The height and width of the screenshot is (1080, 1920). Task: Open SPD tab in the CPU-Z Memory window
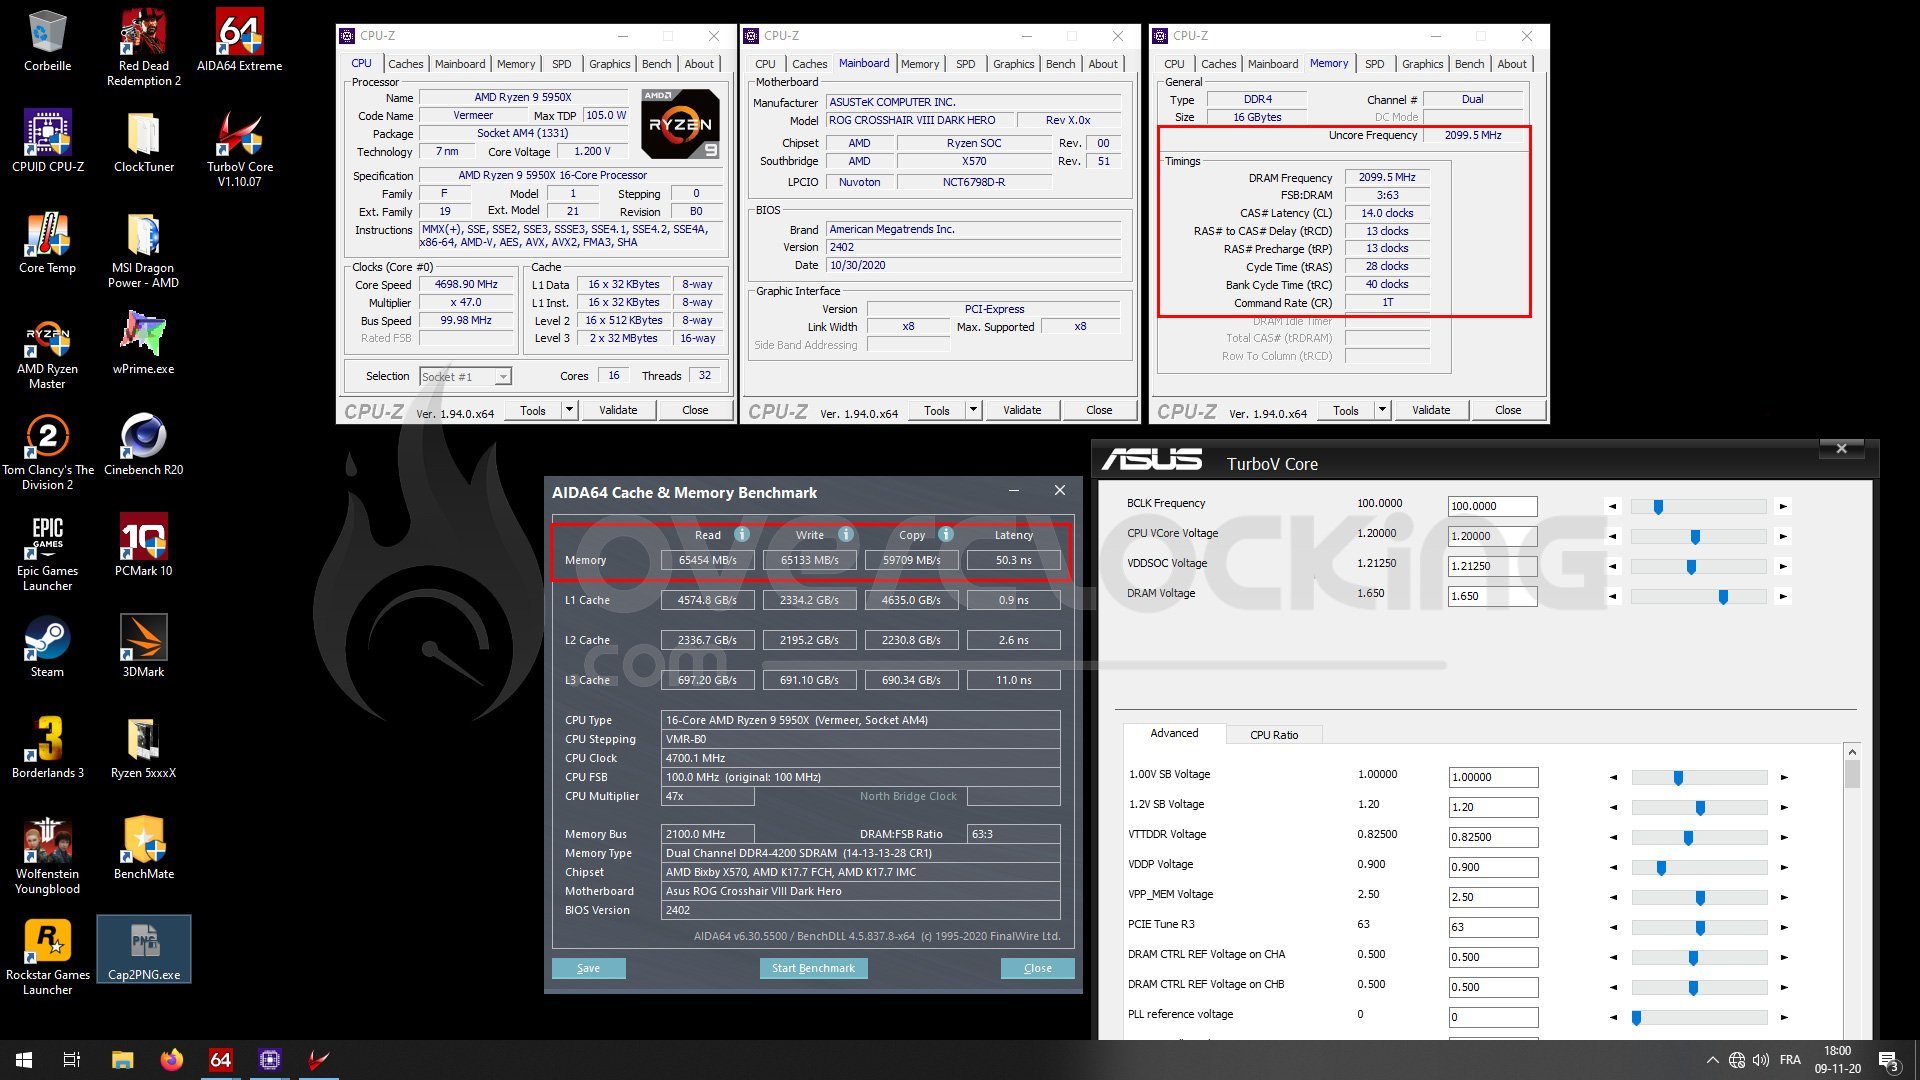tap(1375, 64)
